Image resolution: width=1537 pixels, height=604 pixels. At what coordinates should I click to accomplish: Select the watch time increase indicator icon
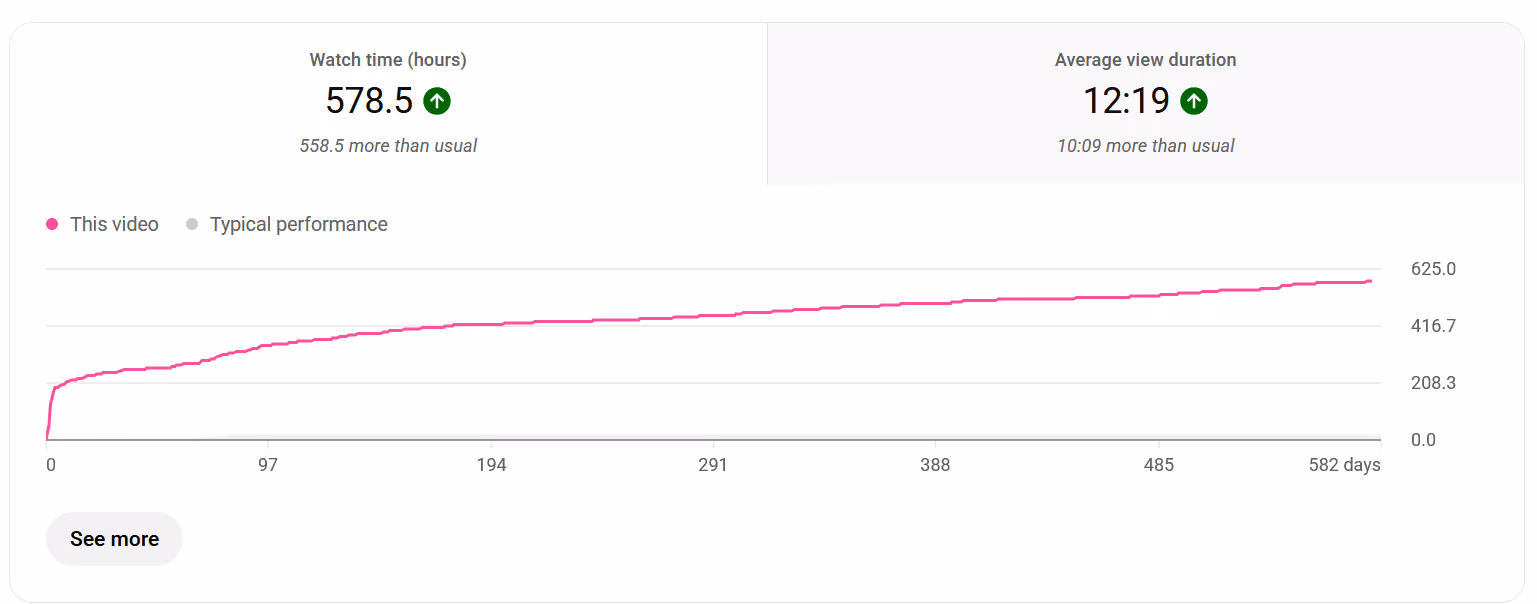coord(437,101)
